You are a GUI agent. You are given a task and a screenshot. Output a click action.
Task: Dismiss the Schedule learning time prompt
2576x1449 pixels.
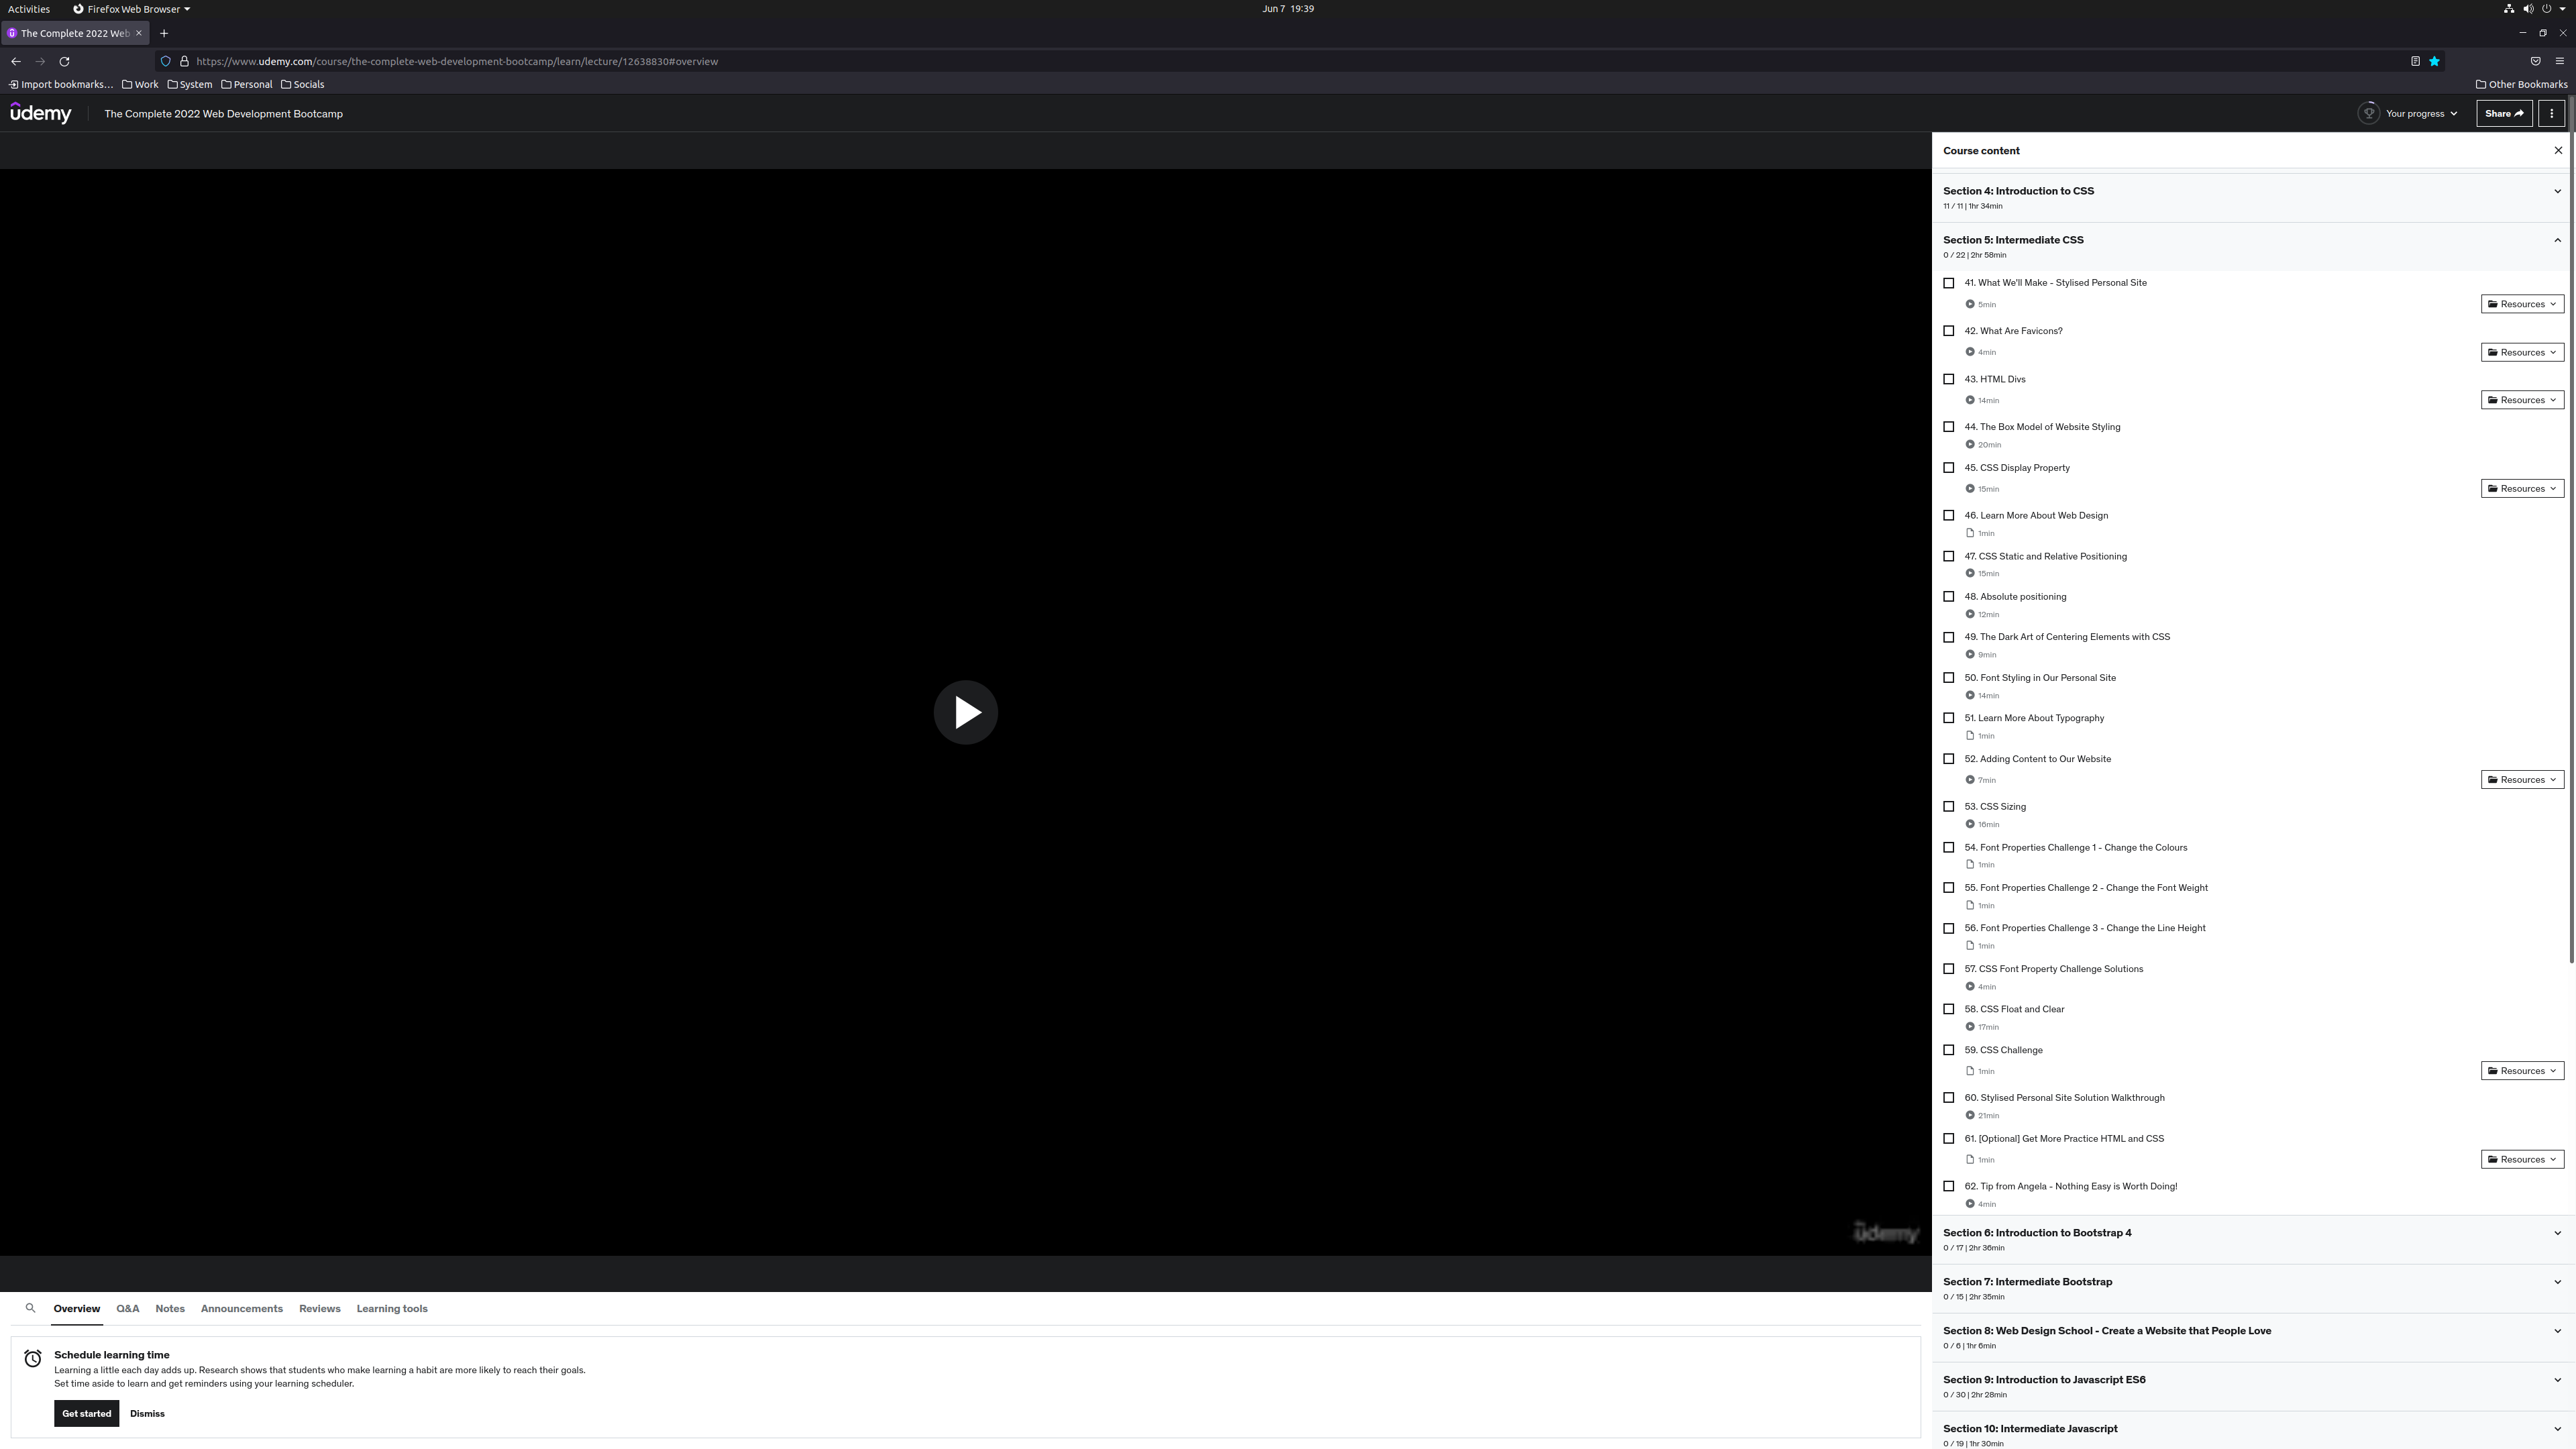(x=147, y=1413)
